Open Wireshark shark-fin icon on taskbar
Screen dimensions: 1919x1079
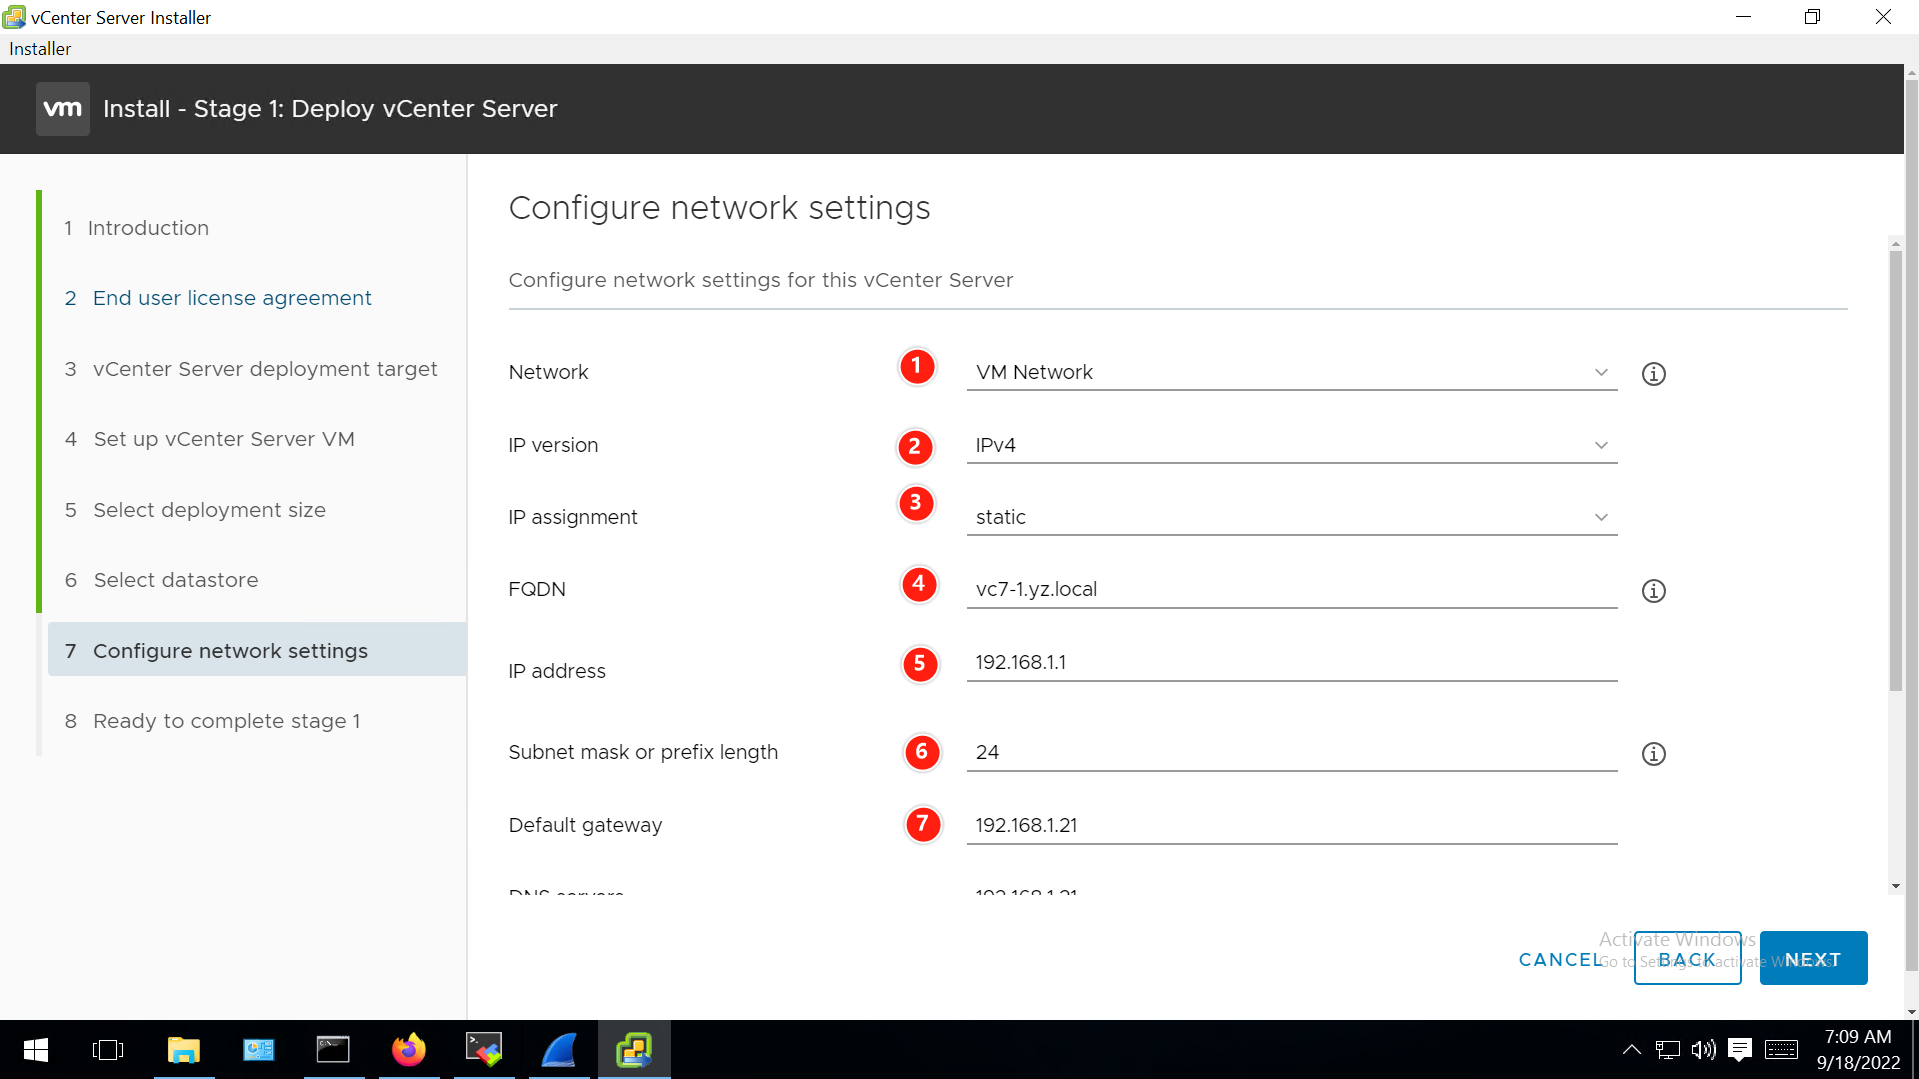pos(559,1050)
